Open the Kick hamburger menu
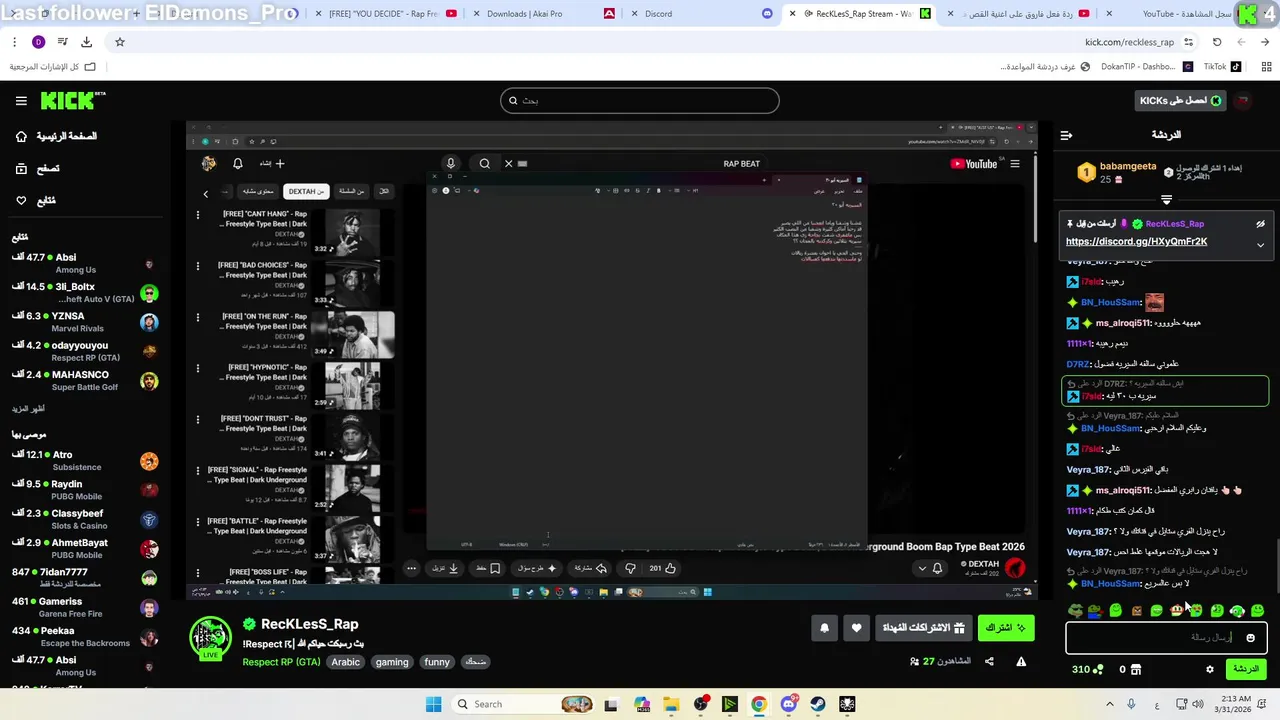This screenshot has width=1280, height=720. coord(21,101)
